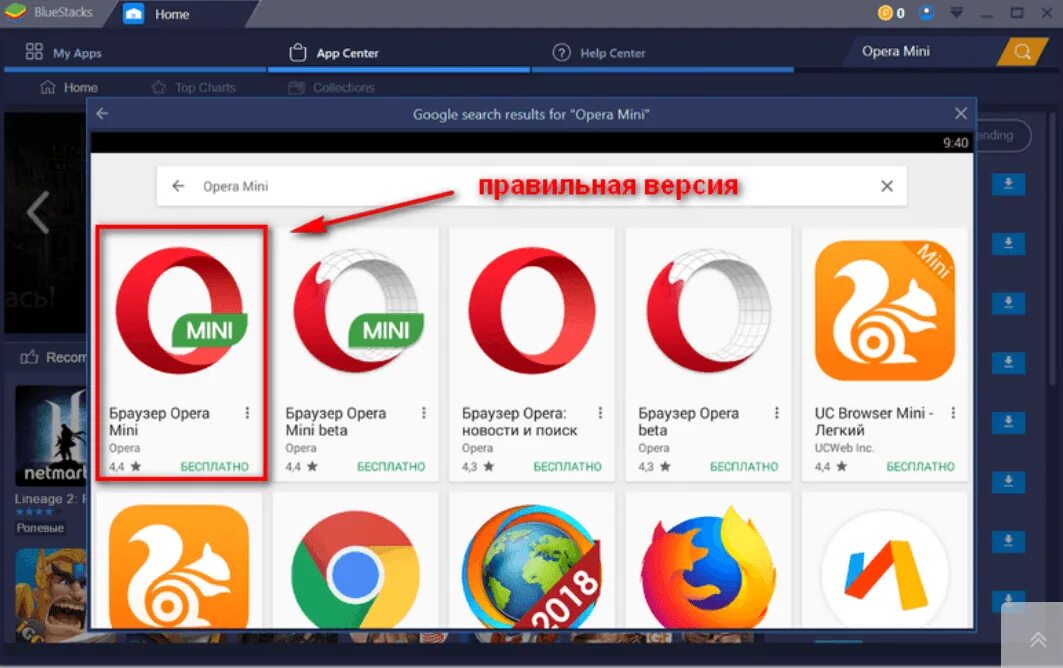Open options menu for Opera Mini beta

pos(424,412)
